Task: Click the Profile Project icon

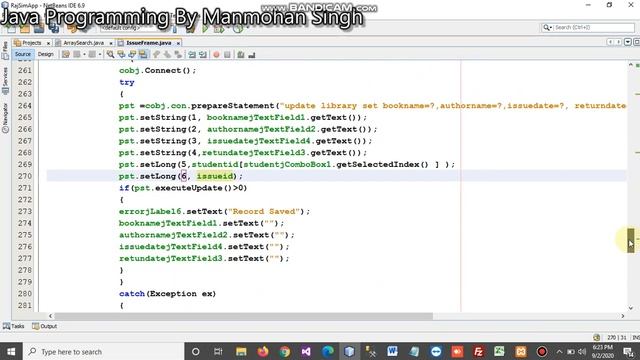Action: pyautogui.click(x=238, y=28)
